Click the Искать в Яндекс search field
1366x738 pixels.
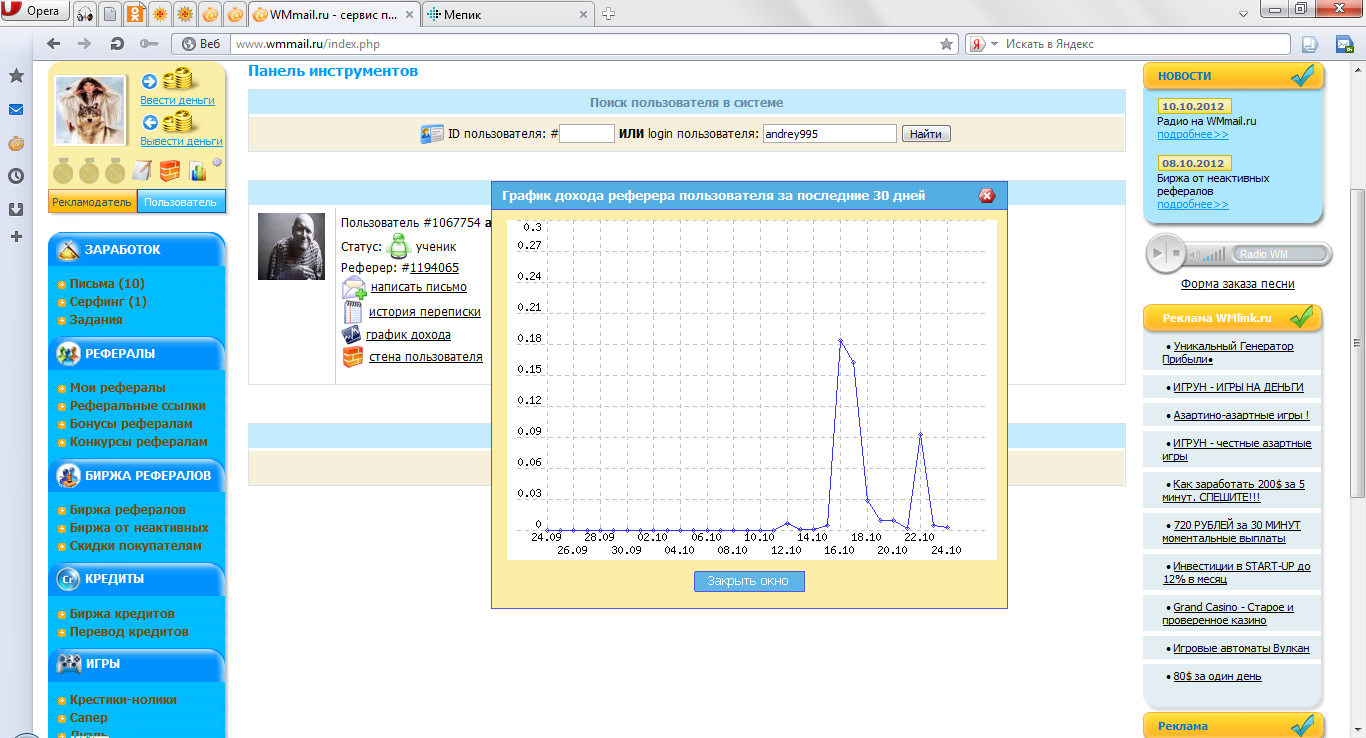1145,44
